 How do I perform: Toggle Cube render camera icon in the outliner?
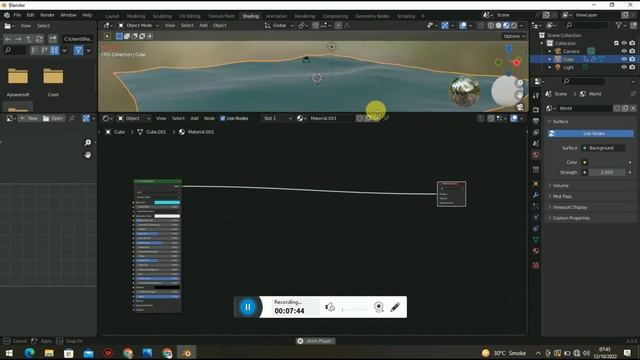coord(632,59)
